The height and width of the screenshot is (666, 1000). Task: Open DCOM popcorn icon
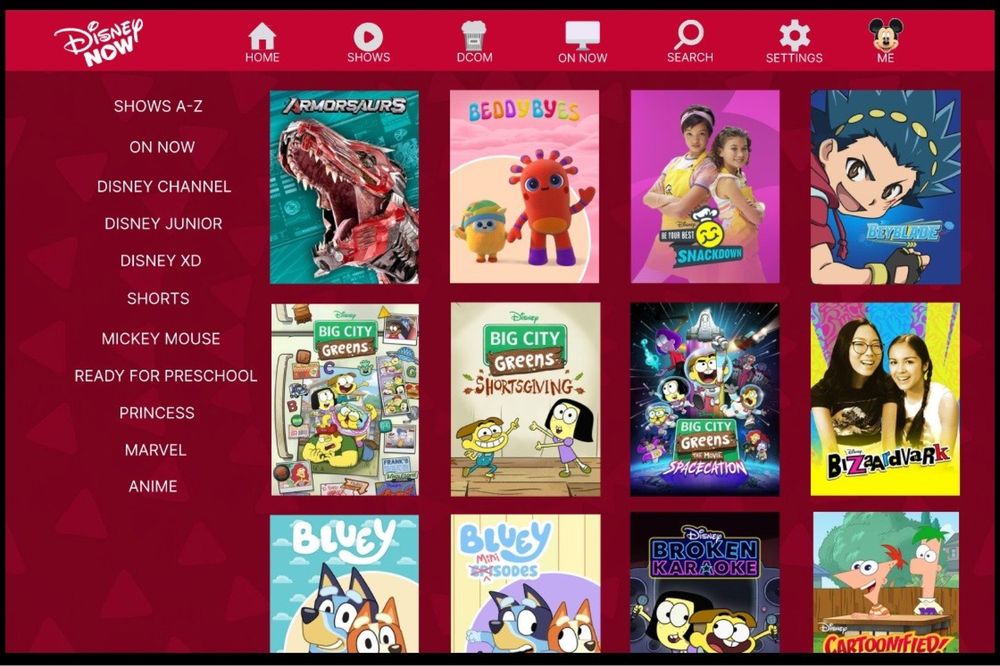(x=474, y=36)
